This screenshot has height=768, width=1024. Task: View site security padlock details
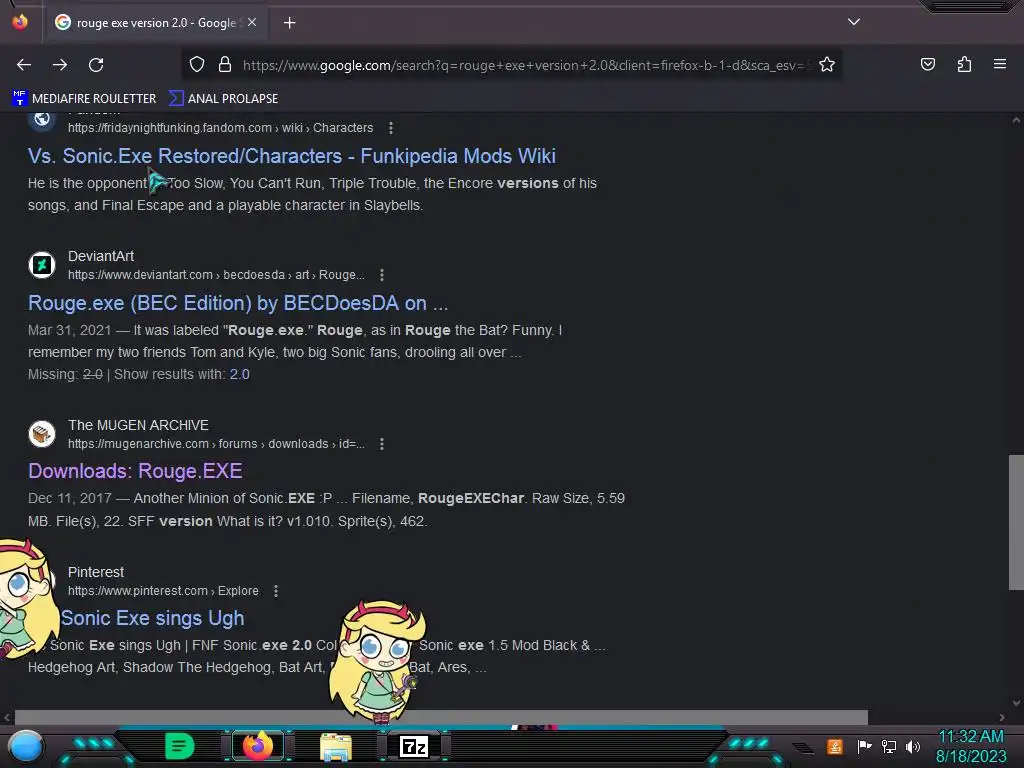coord(225,64)
